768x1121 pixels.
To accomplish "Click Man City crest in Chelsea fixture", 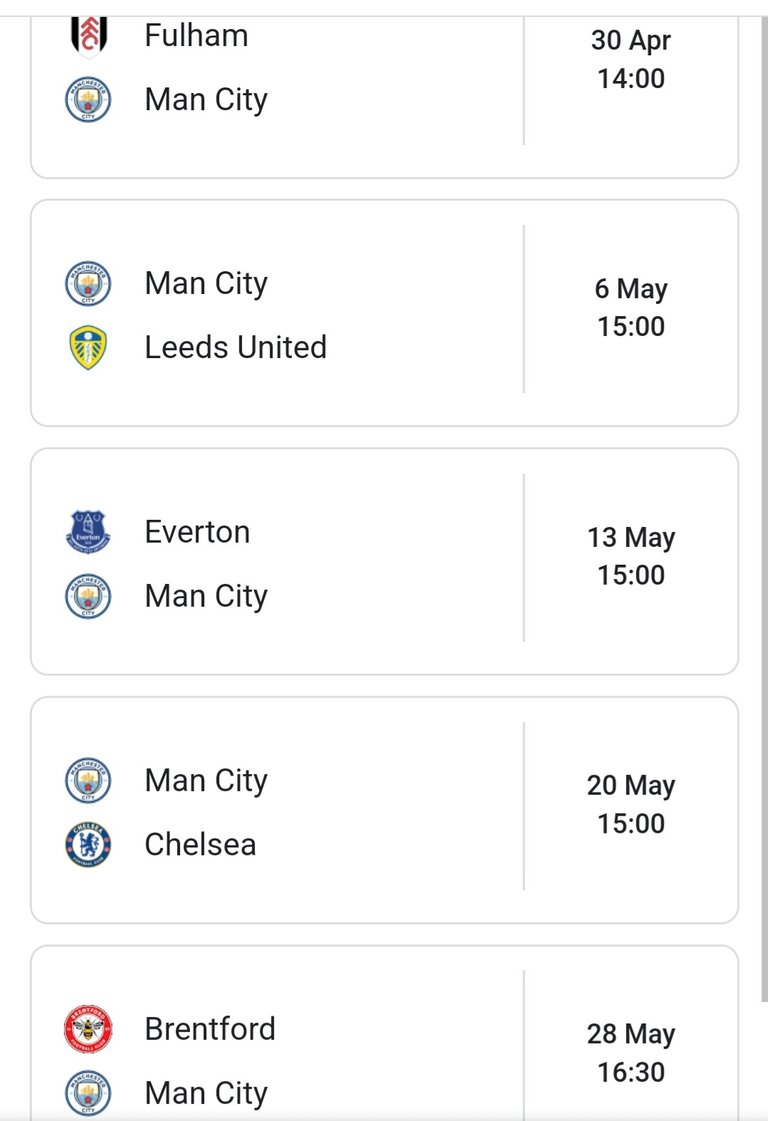I will point(88,781).
